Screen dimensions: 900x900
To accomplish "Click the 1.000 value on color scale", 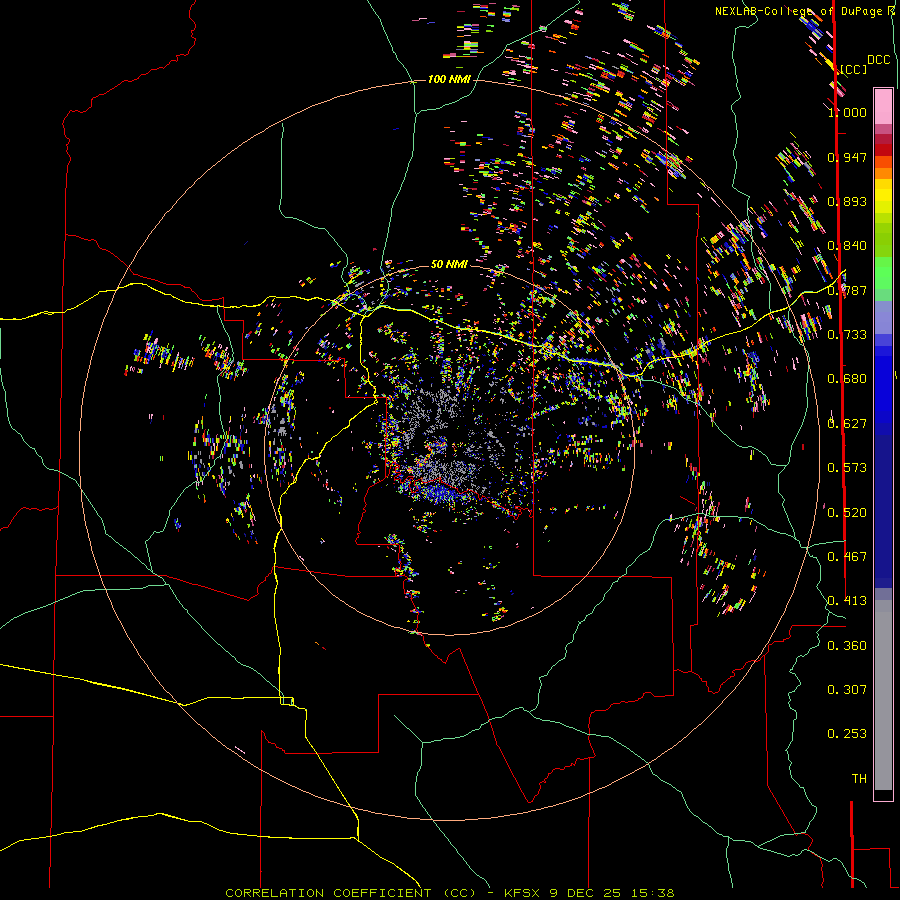I will click(x=847, y=112).
